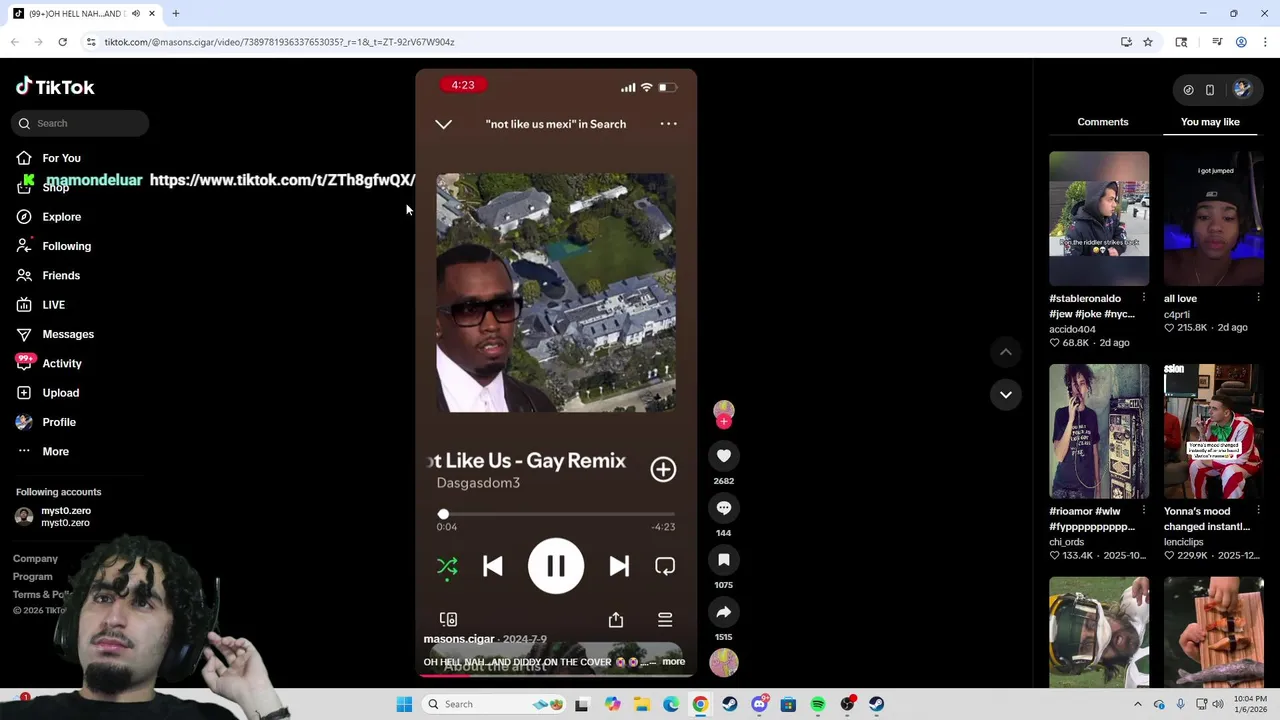Open the accido404 author link
The image size is (1280, 720).
(x=1072, y=329)
